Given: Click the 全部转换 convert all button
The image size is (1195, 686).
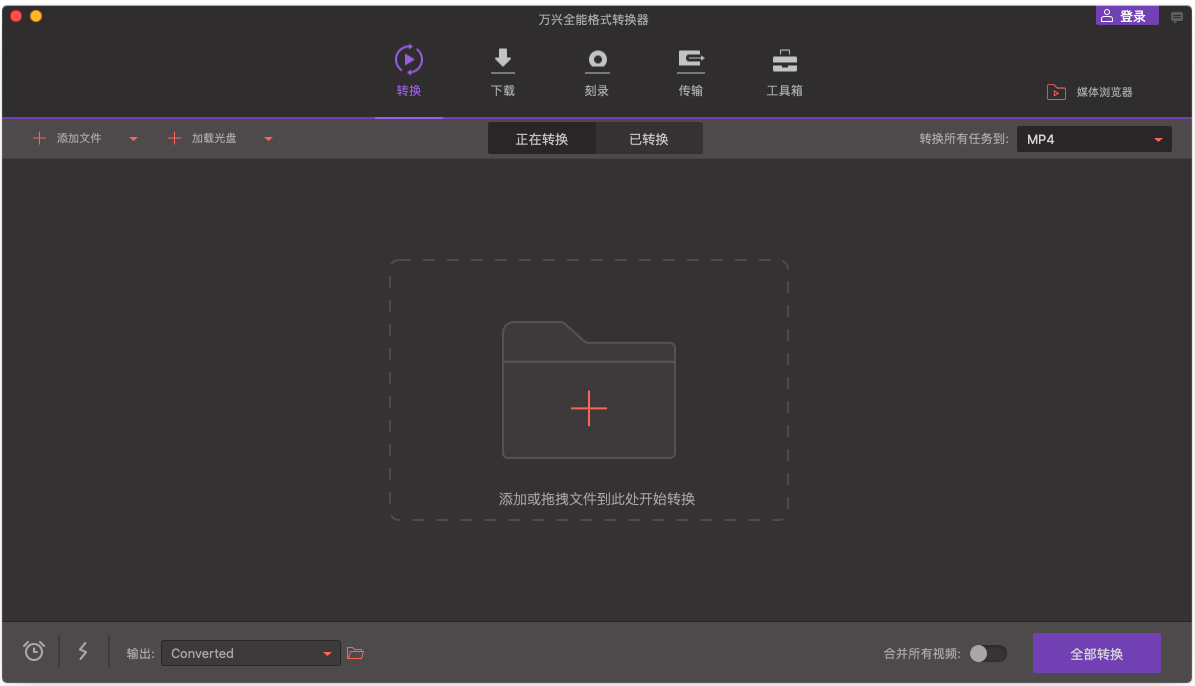Looking at the screenshot, I should pos(1096,653).
